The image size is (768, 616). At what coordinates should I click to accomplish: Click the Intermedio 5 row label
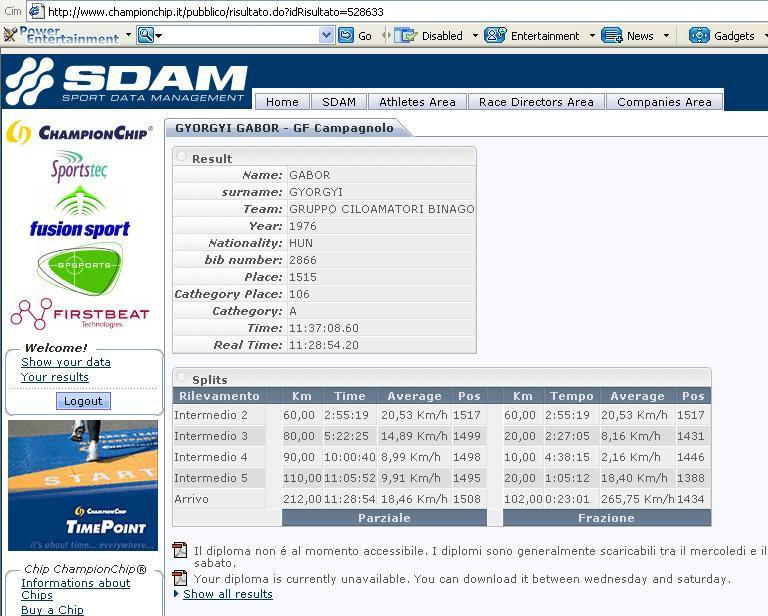[211, 478]
